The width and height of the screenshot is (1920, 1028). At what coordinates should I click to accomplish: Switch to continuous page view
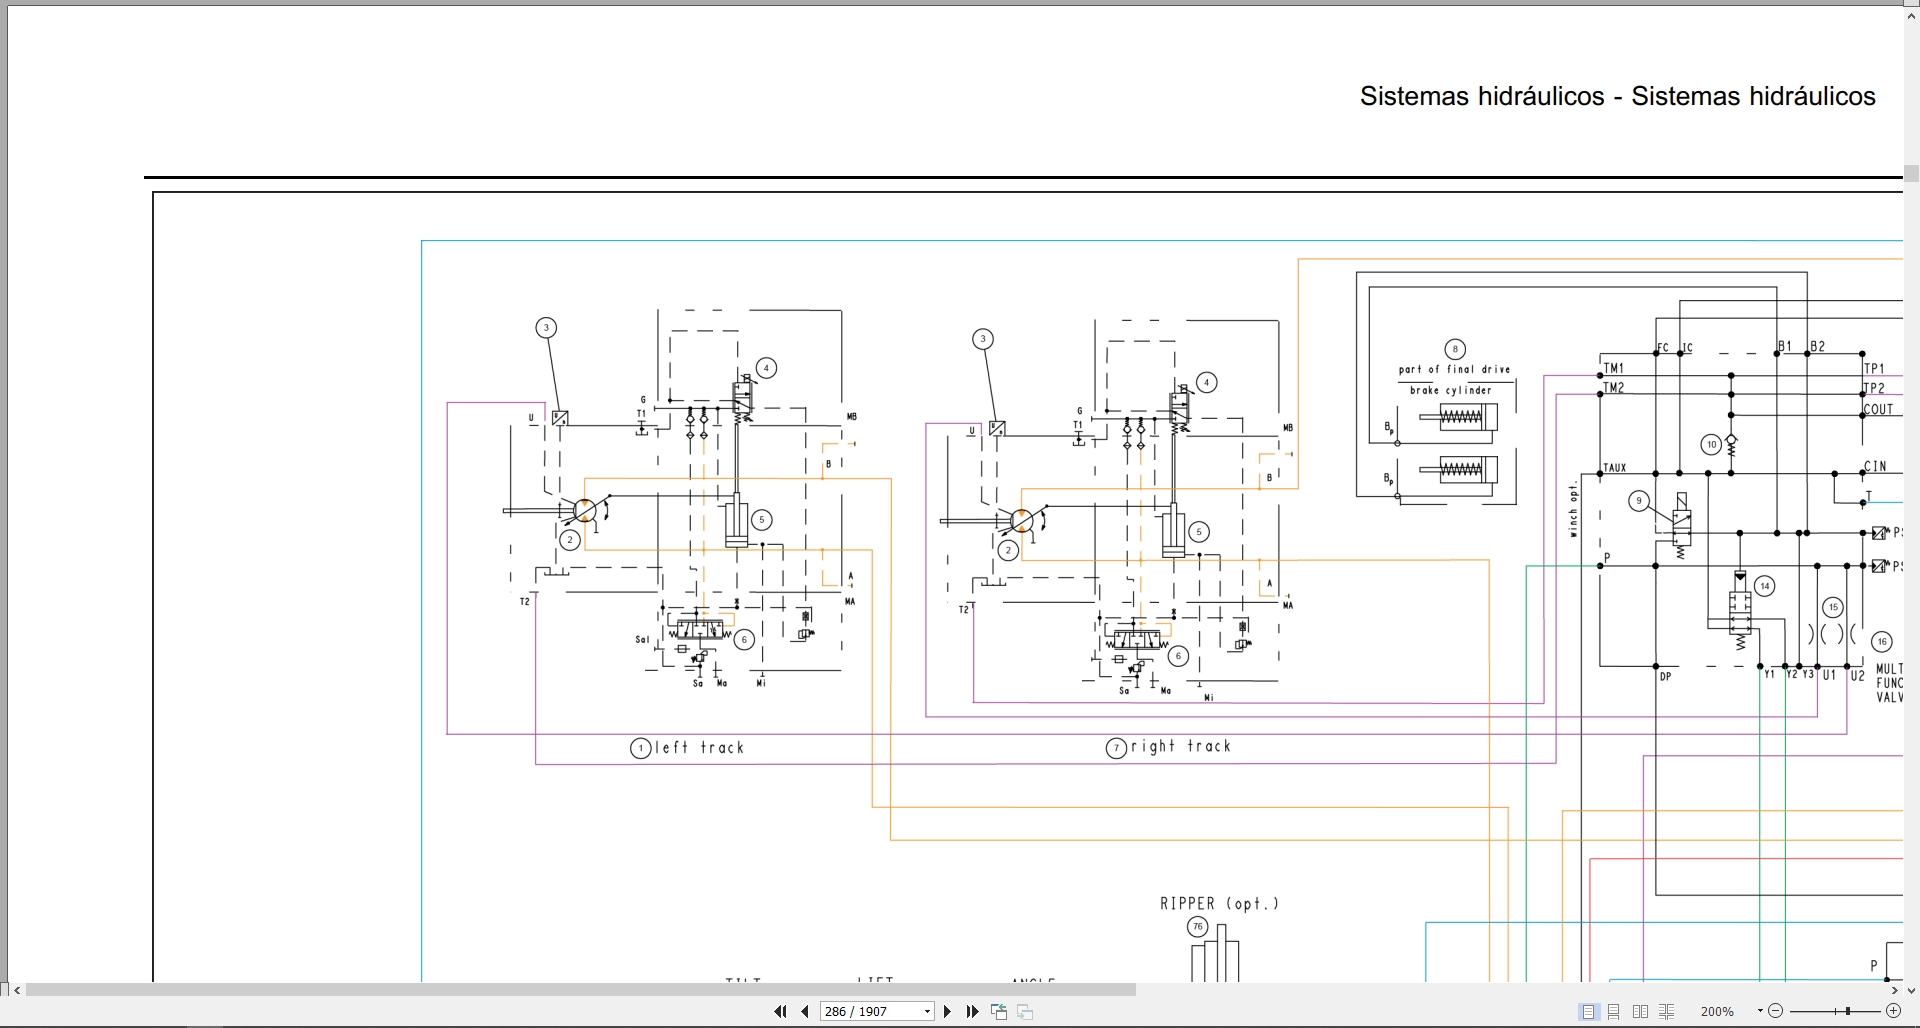pyautogui.click(x=1614, y=1012)
